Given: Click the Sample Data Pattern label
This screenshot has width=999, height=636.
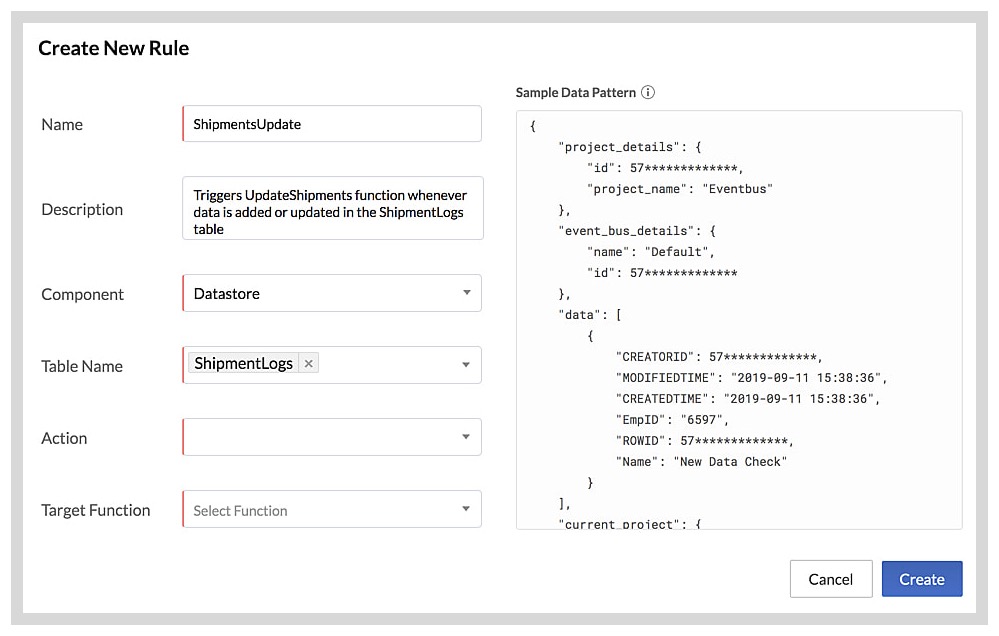Looking at the screenshot, I should [574, 92].
